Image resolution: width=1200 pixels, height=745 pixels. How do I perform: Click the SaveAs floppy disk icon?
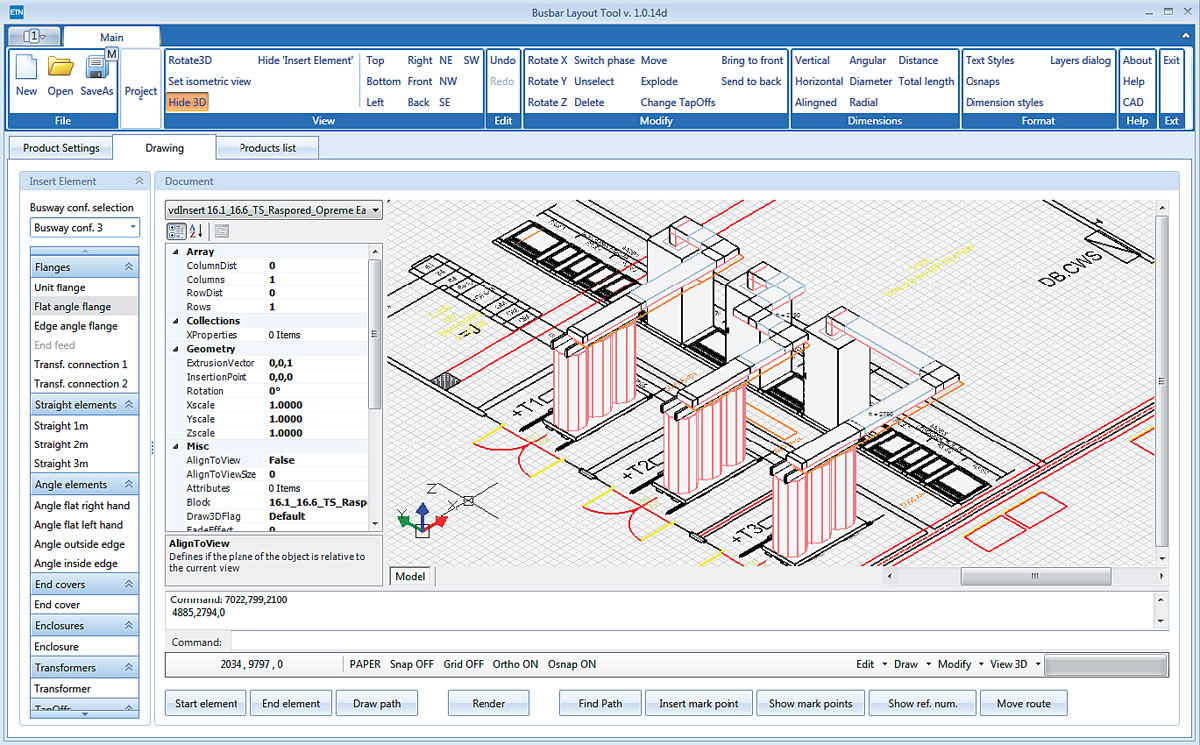(x=96, y=67)
